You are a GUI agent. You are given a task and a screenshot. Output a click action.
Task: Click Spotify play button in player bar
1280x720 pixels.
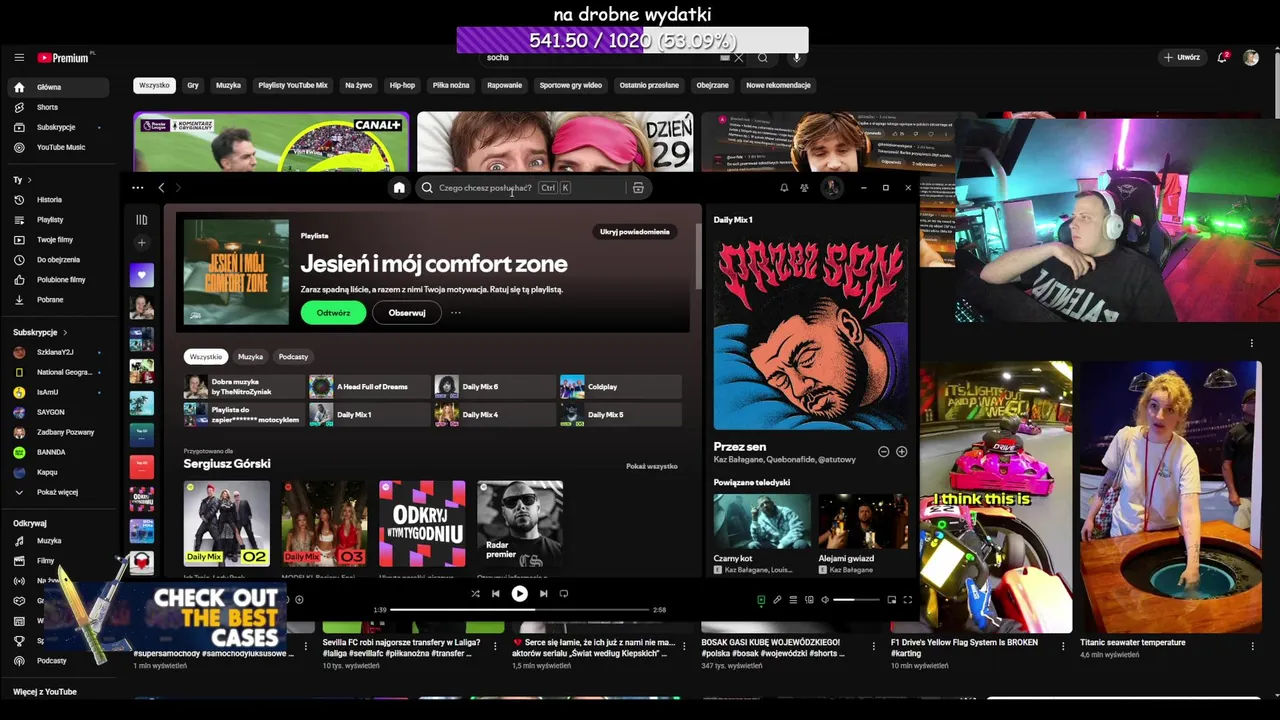519,594
